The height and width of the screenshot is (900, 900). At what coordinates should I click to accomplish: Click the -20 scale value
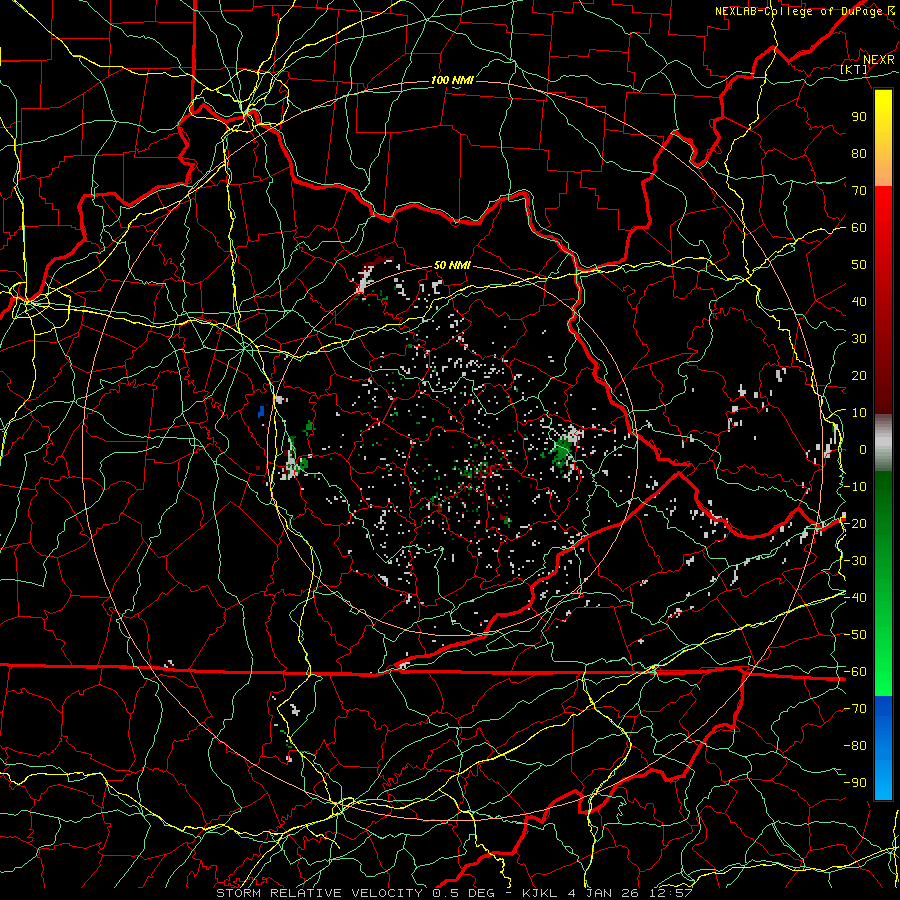click(x=855, y=523)
